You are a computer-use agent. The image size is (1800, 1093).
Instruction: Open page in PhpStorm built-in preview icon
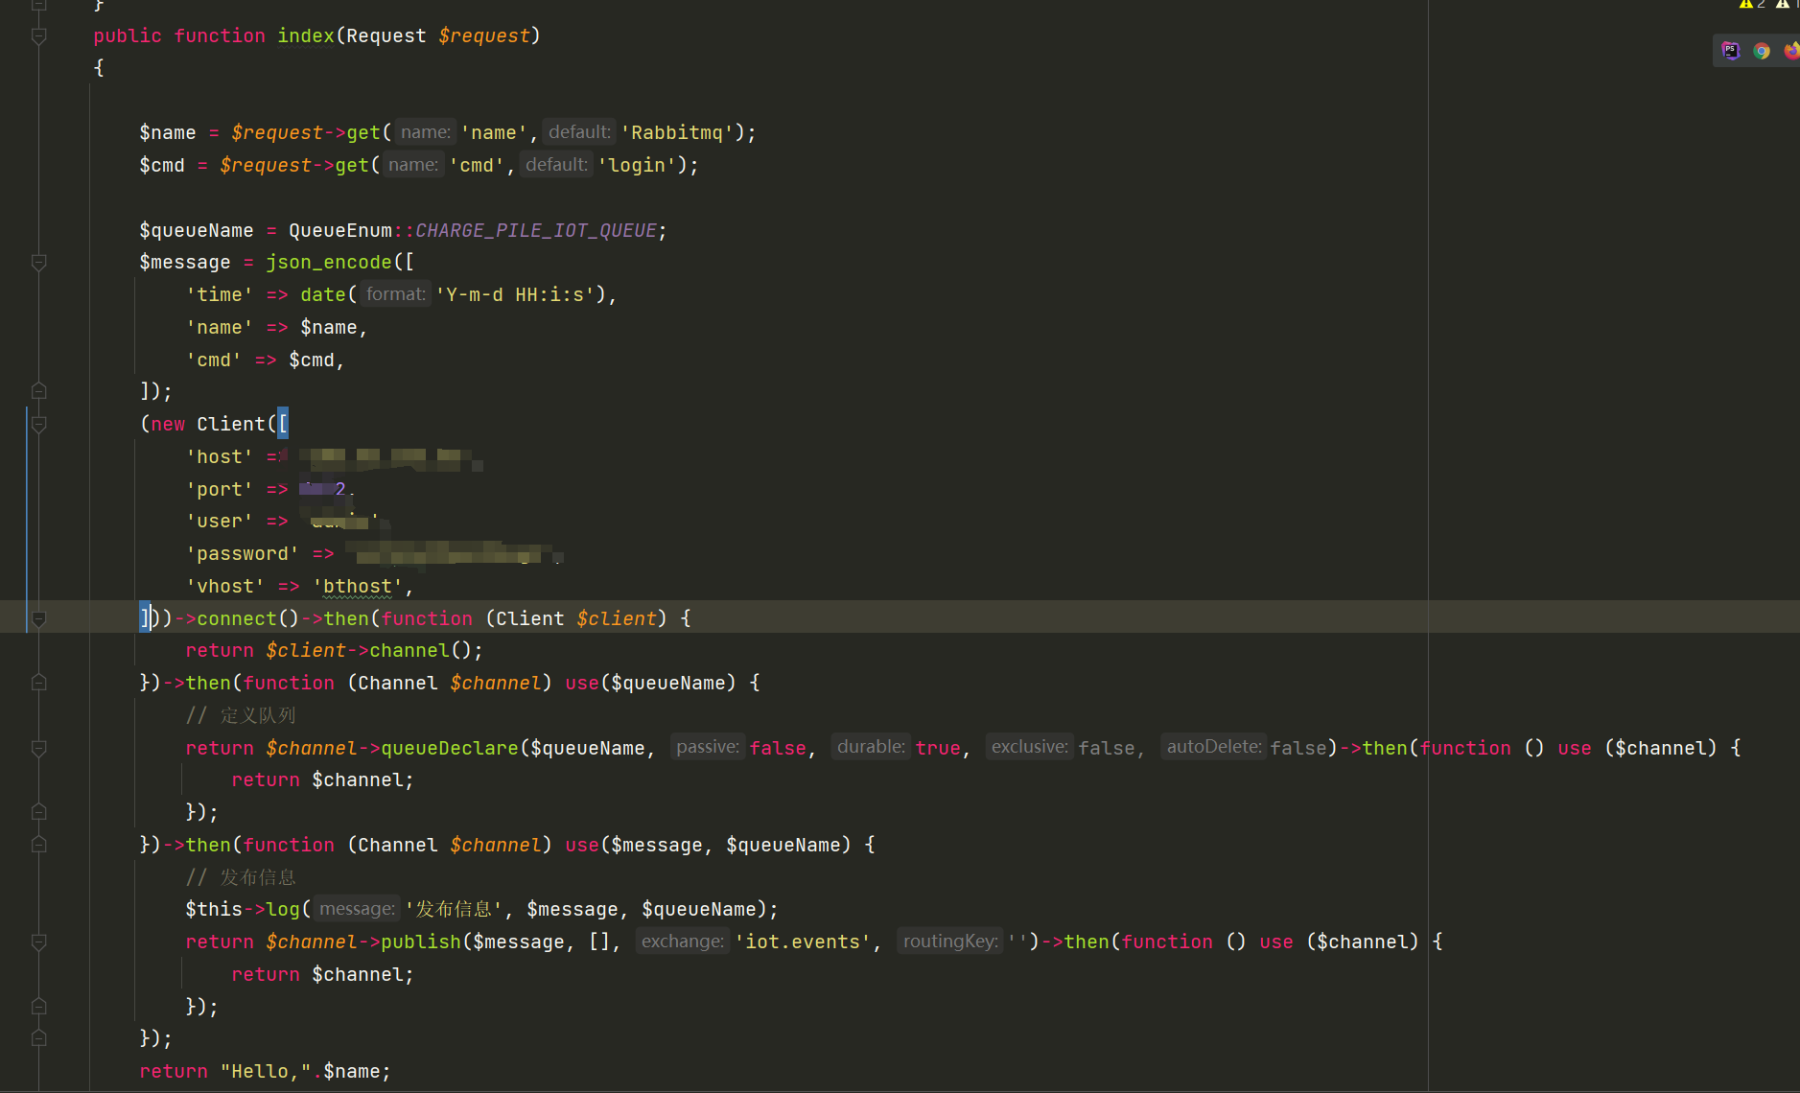[1731, 50]
